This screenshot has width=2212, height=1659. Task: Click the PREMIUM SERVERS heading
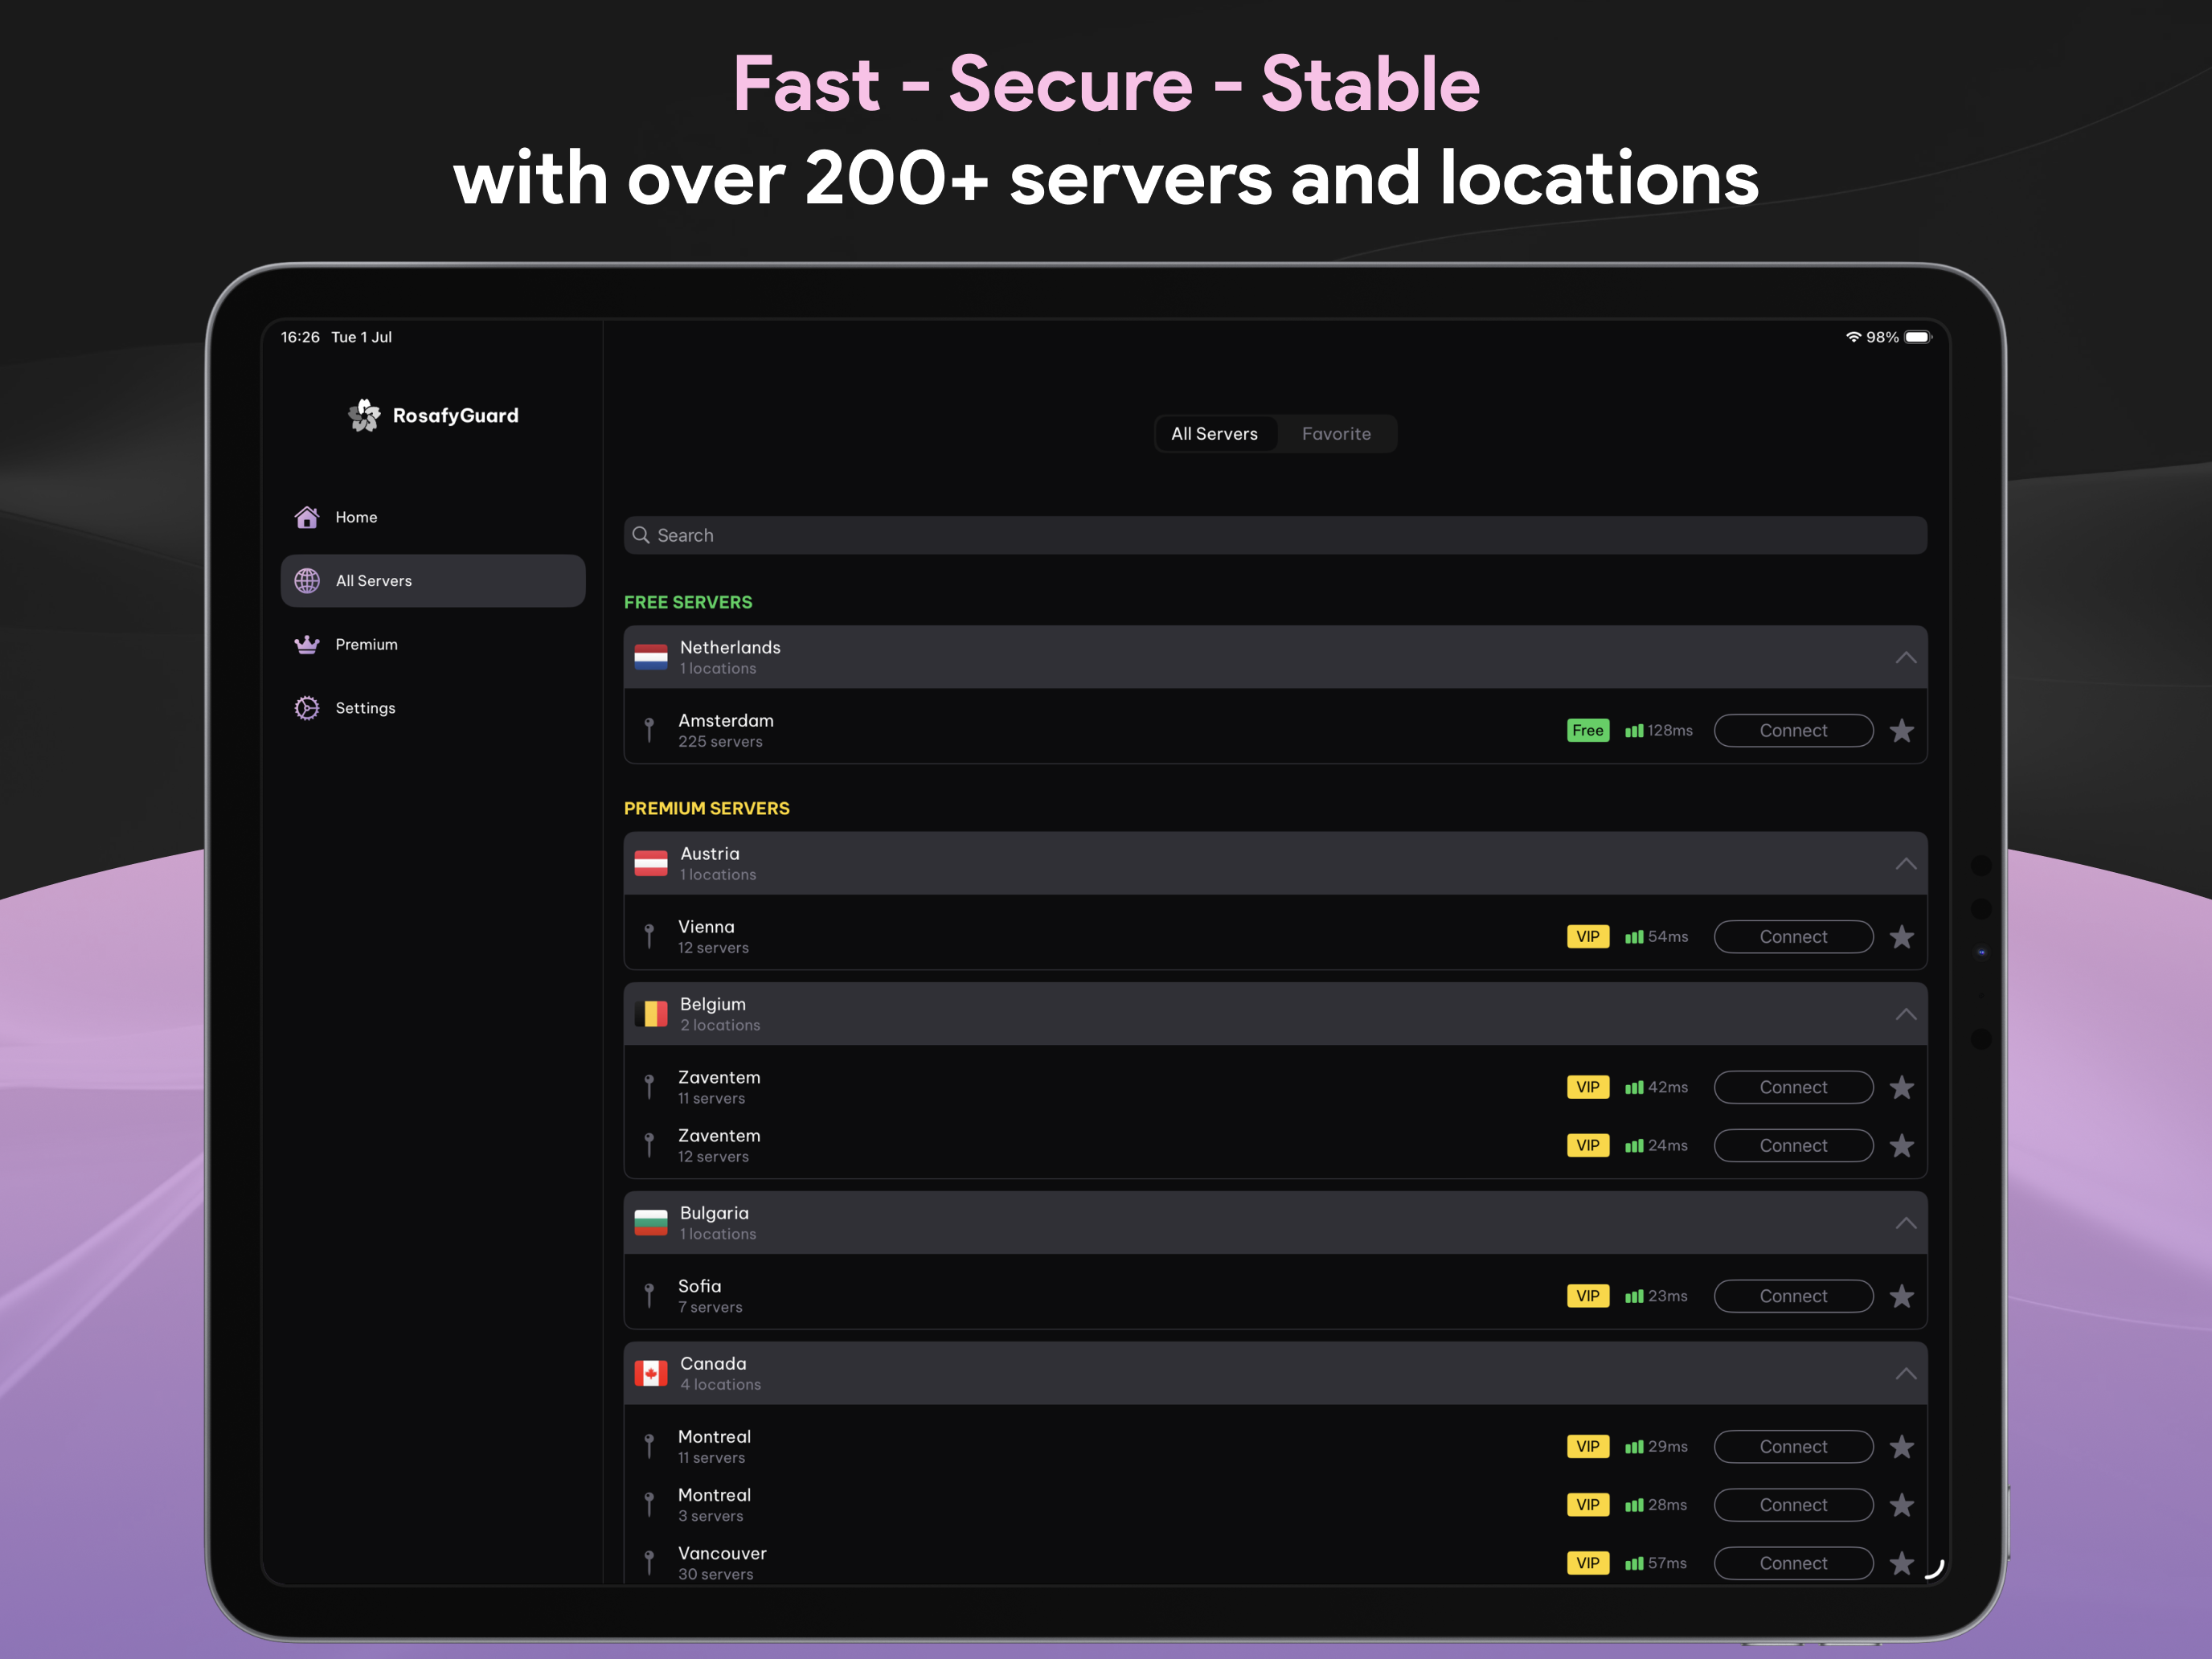[x=707, y=808]
